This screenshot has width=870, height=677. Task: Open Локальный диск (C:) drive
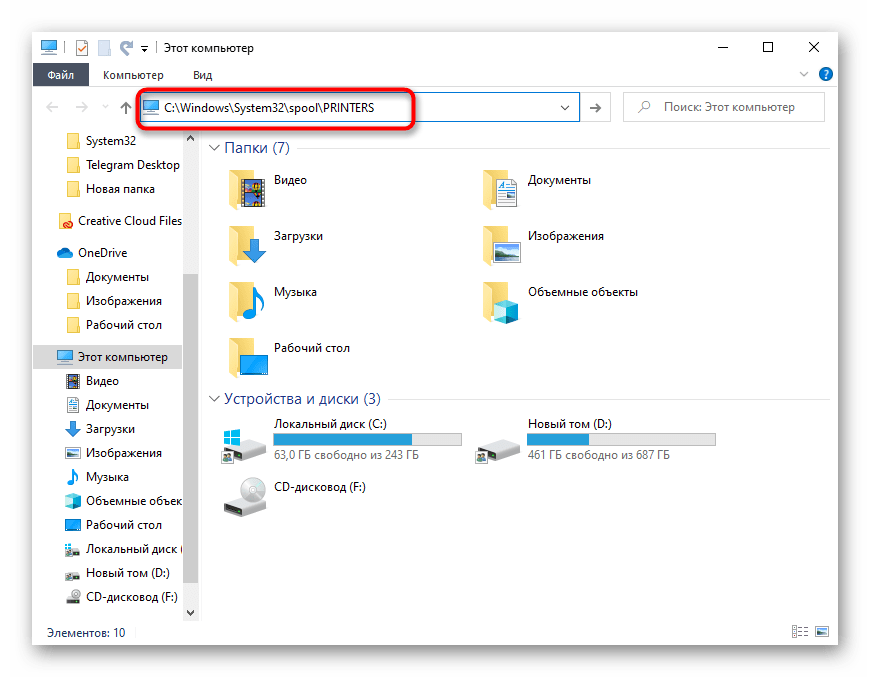244,440
